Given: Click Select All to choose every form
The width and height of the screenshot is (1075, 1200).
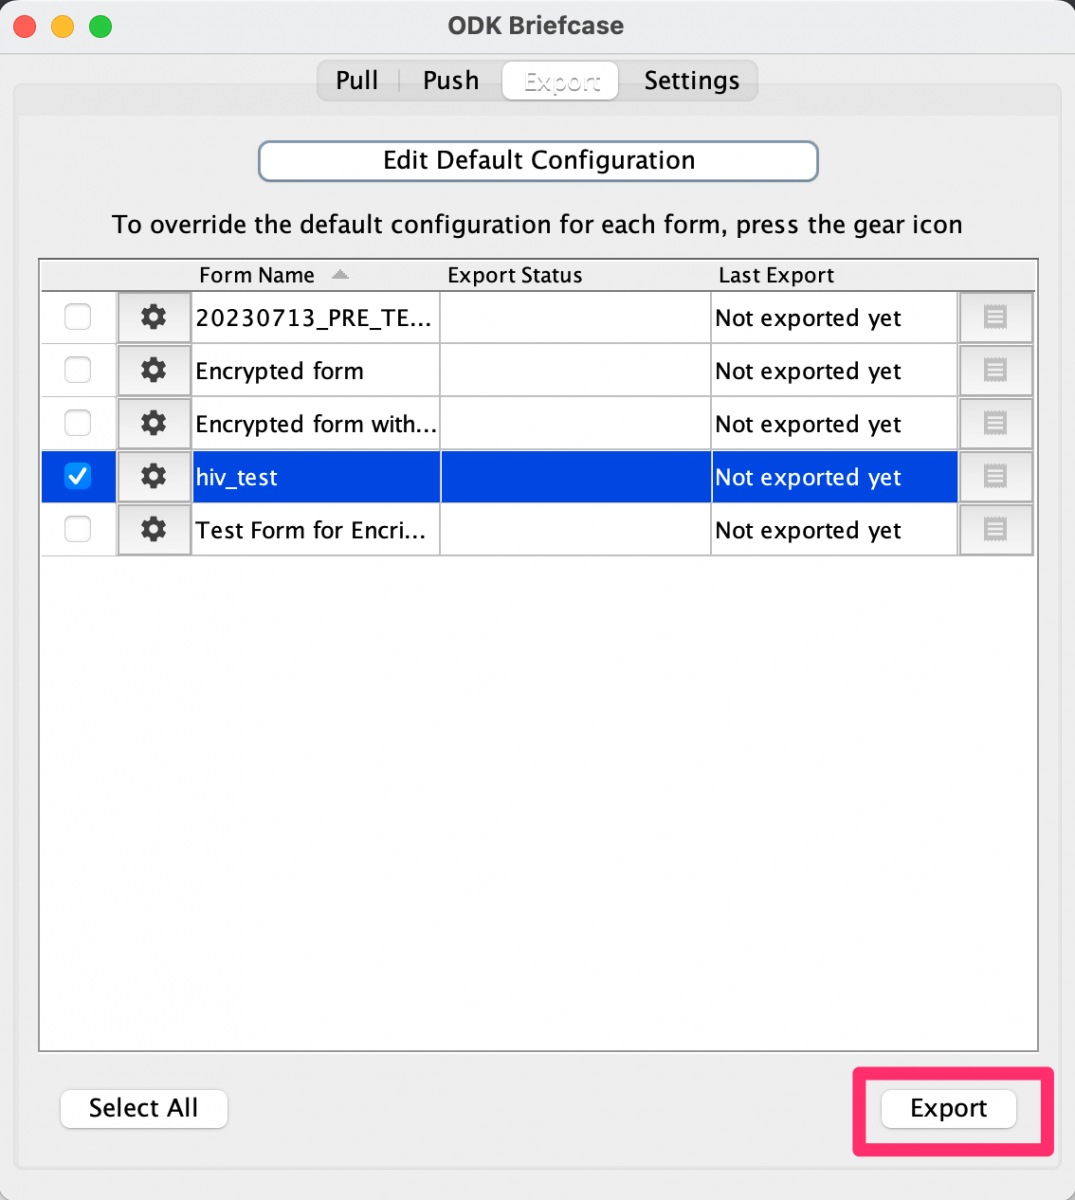Looking at the screenshot, I should tap(143, 1108).
